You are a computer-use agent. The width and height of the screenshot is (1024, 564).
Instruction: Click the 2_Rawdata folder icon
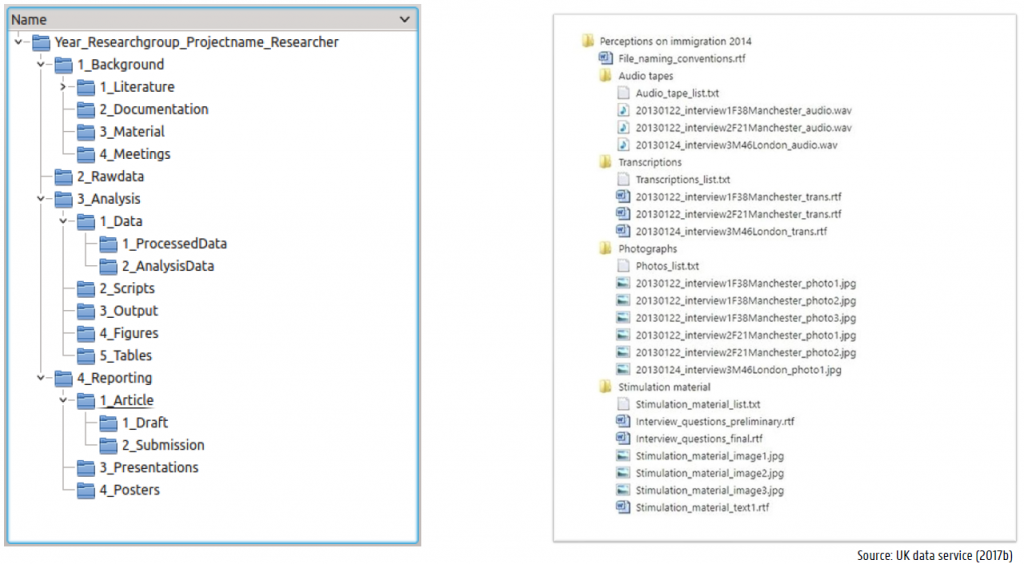[x=64, y=177]
